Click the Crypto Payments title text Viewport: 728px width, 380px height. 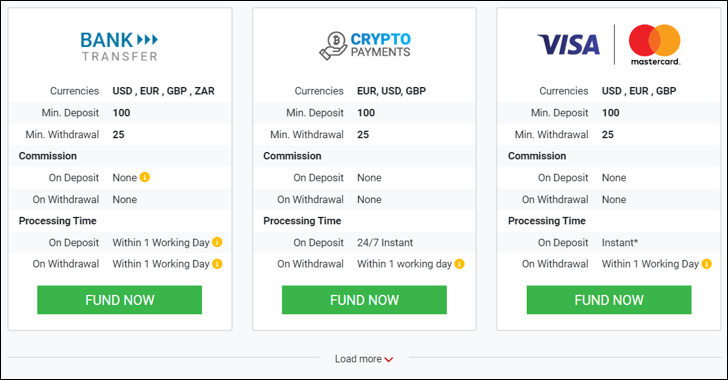pos(380,45)
